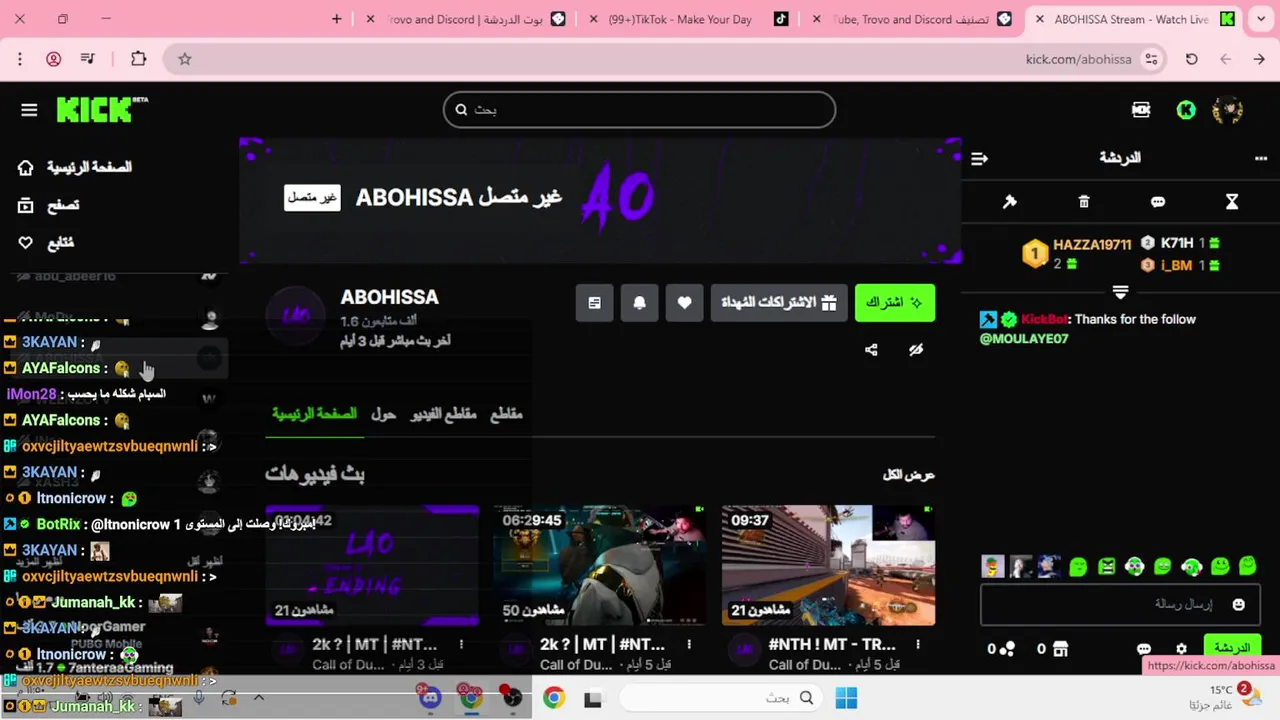
Task: Toggle the crossed-eye hide icon
Action: 916,350
